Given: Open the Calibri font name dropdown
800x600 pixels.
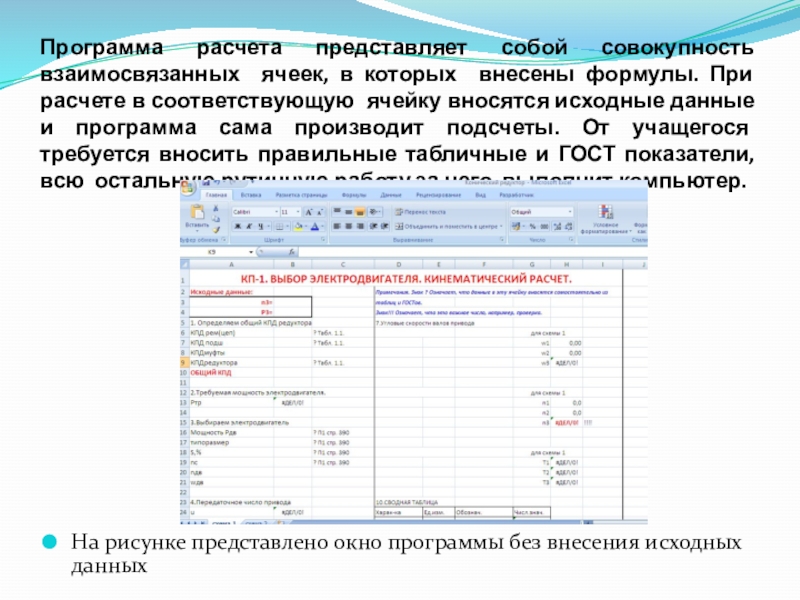Looking at the screenshot, I should pos(277,212).
